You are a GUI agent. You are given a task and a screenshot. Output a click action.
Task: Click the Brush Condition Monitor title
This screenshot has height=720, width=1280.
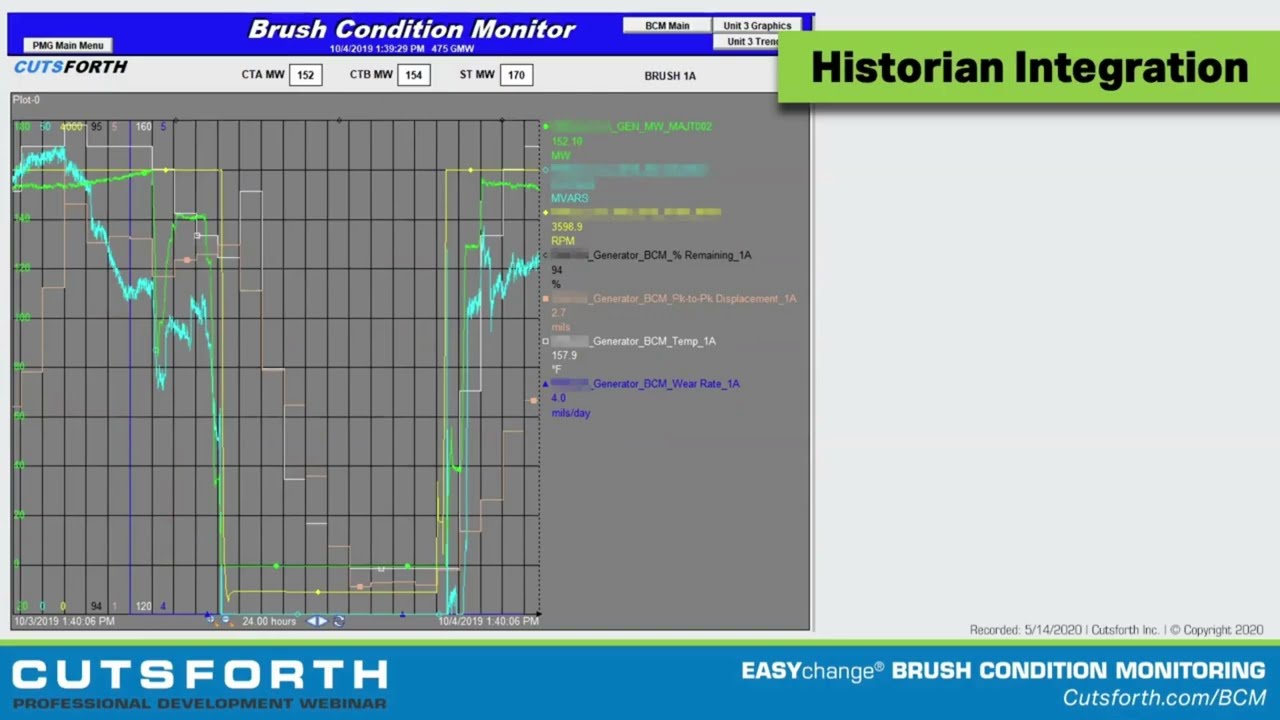[412, 29]
